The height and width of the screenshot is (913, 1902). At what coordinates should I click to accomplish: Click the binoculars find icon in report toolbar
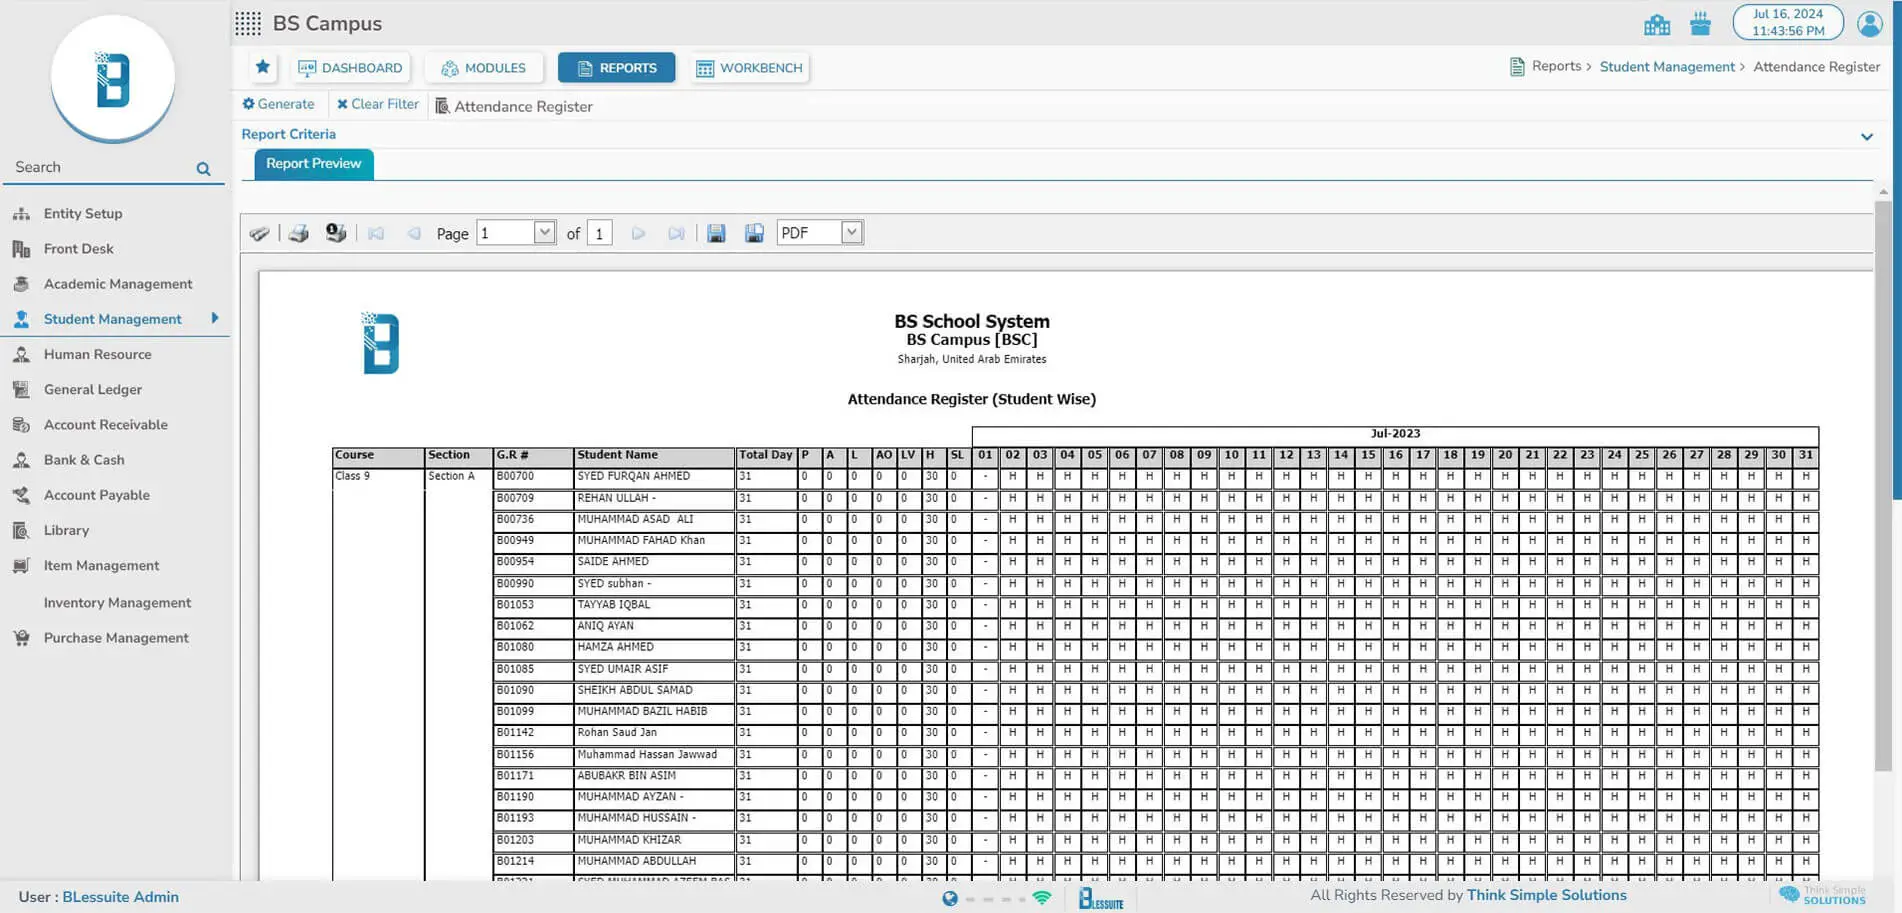pos(260,233)
